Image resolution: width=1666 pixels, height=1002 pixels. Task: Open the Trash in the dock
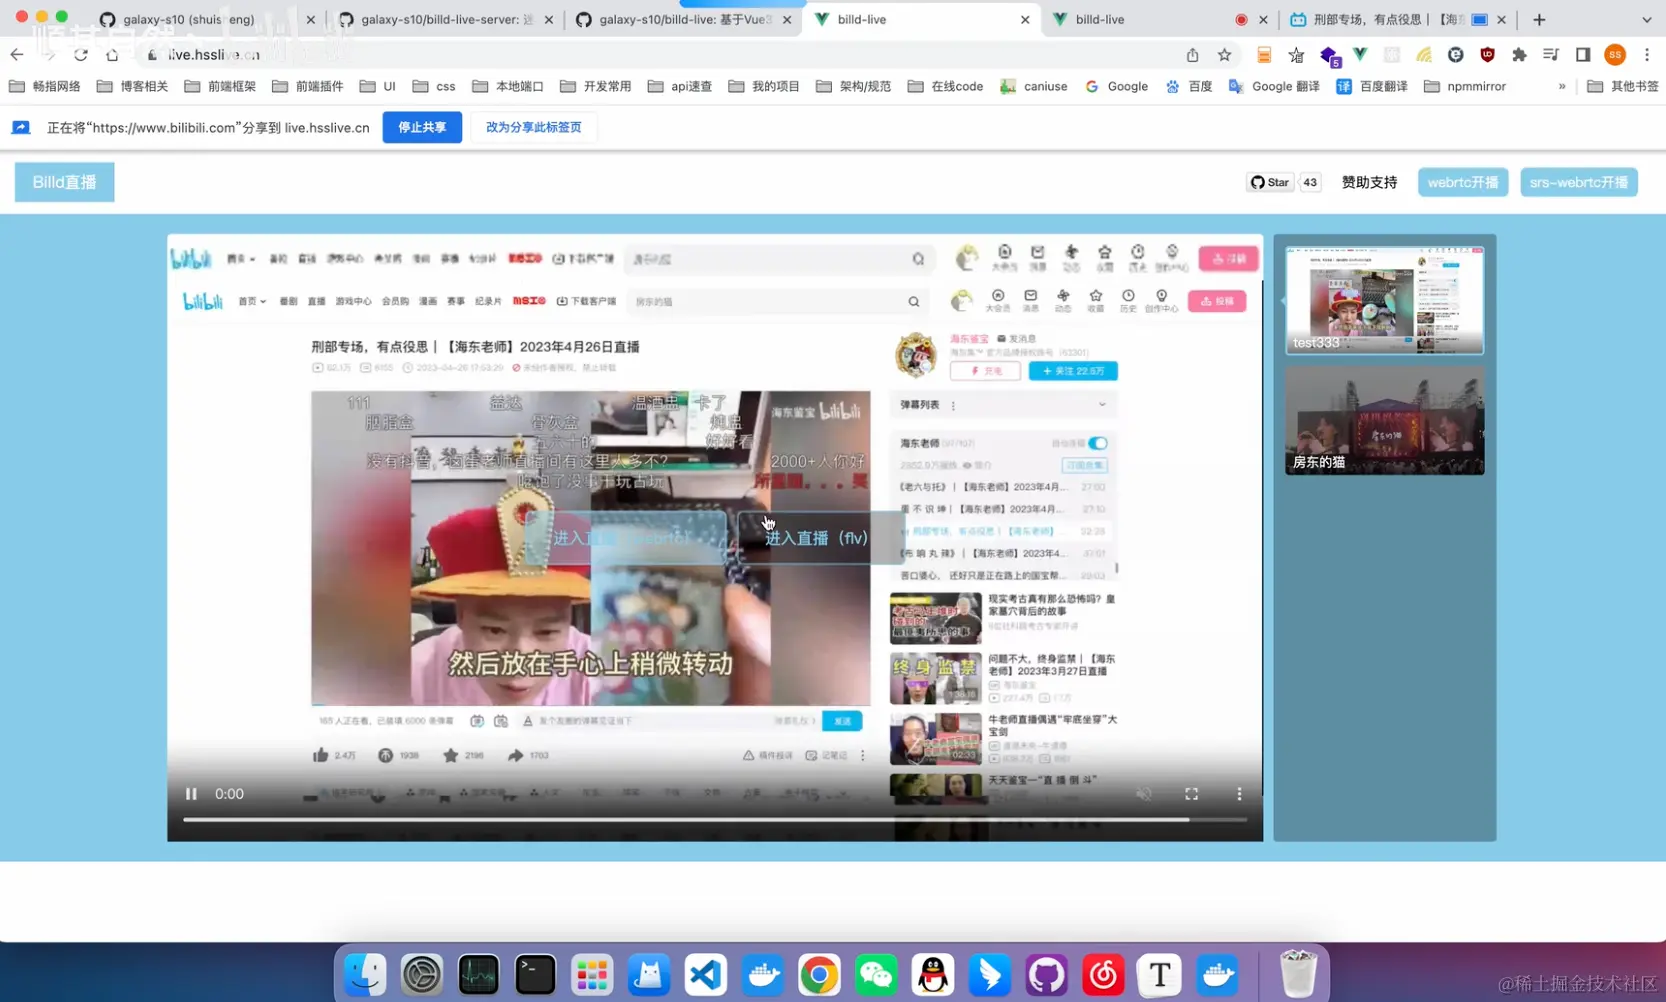point(1298,974)
